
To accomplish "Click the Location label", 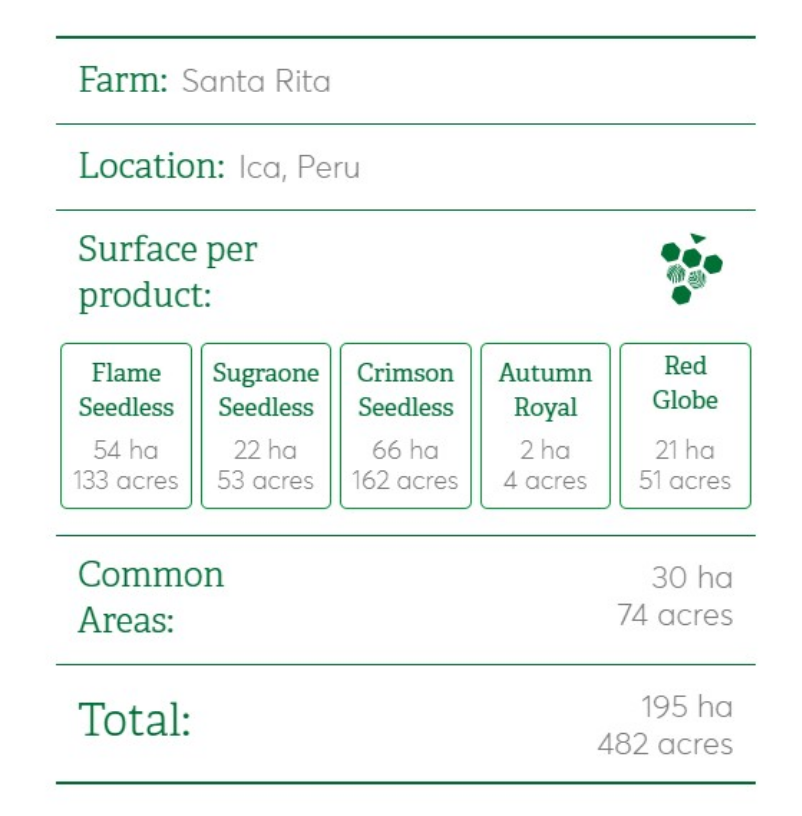I will (x=151, y=166).
